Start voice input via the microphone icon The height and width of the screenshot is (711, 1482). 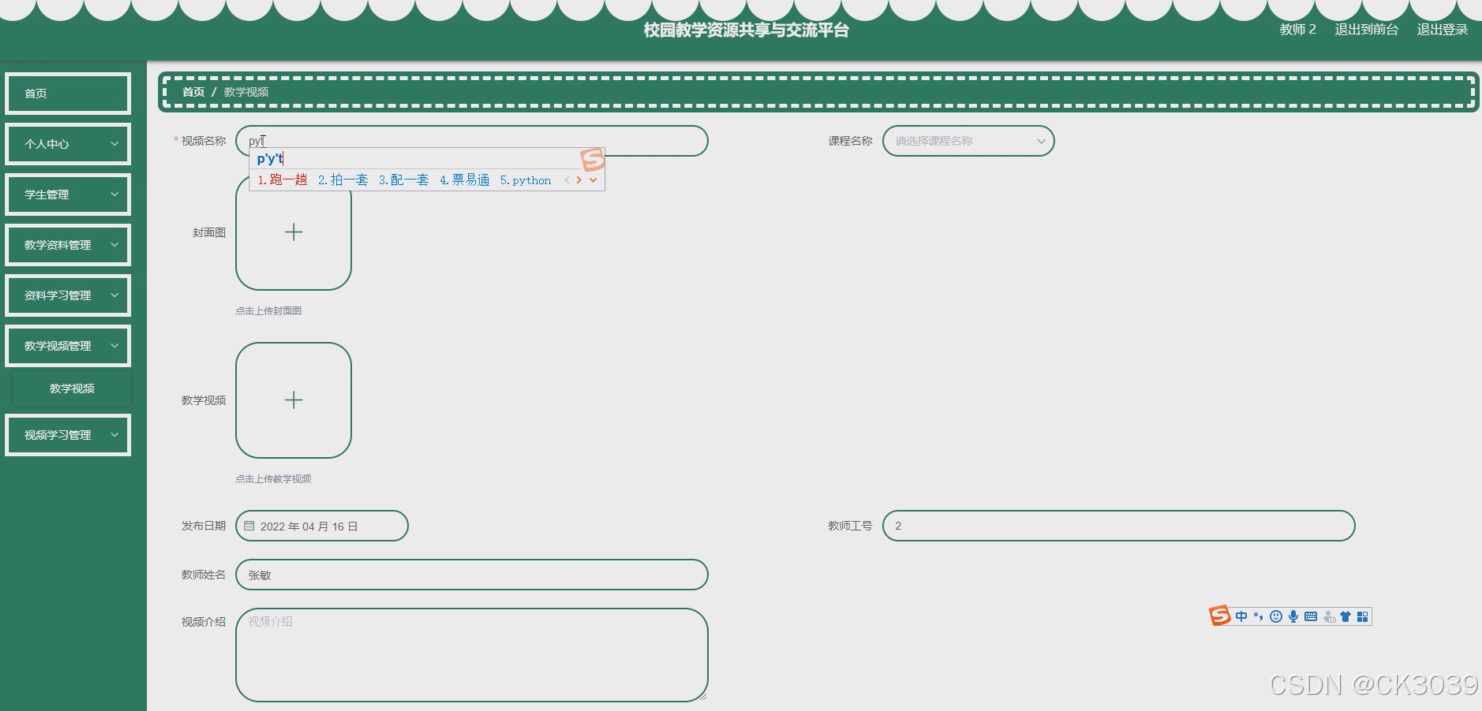click(1293, 617)
